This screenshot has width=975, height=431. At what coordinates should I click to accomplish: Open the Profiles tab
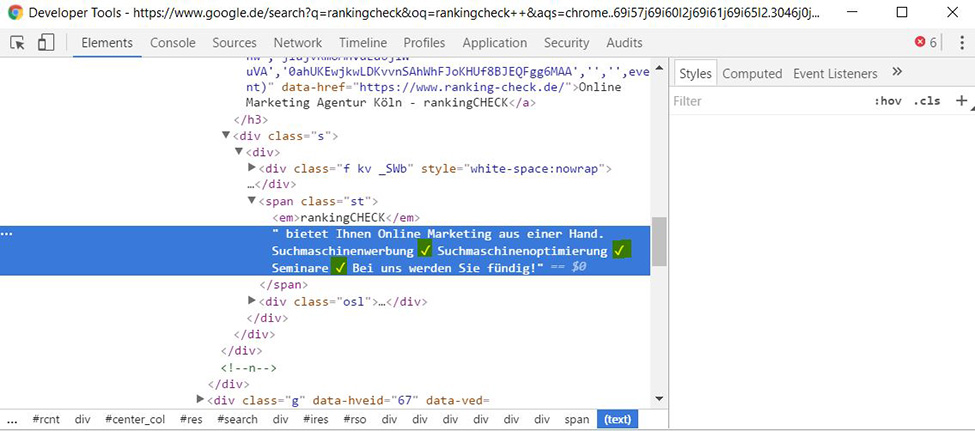tap(424, 43)
